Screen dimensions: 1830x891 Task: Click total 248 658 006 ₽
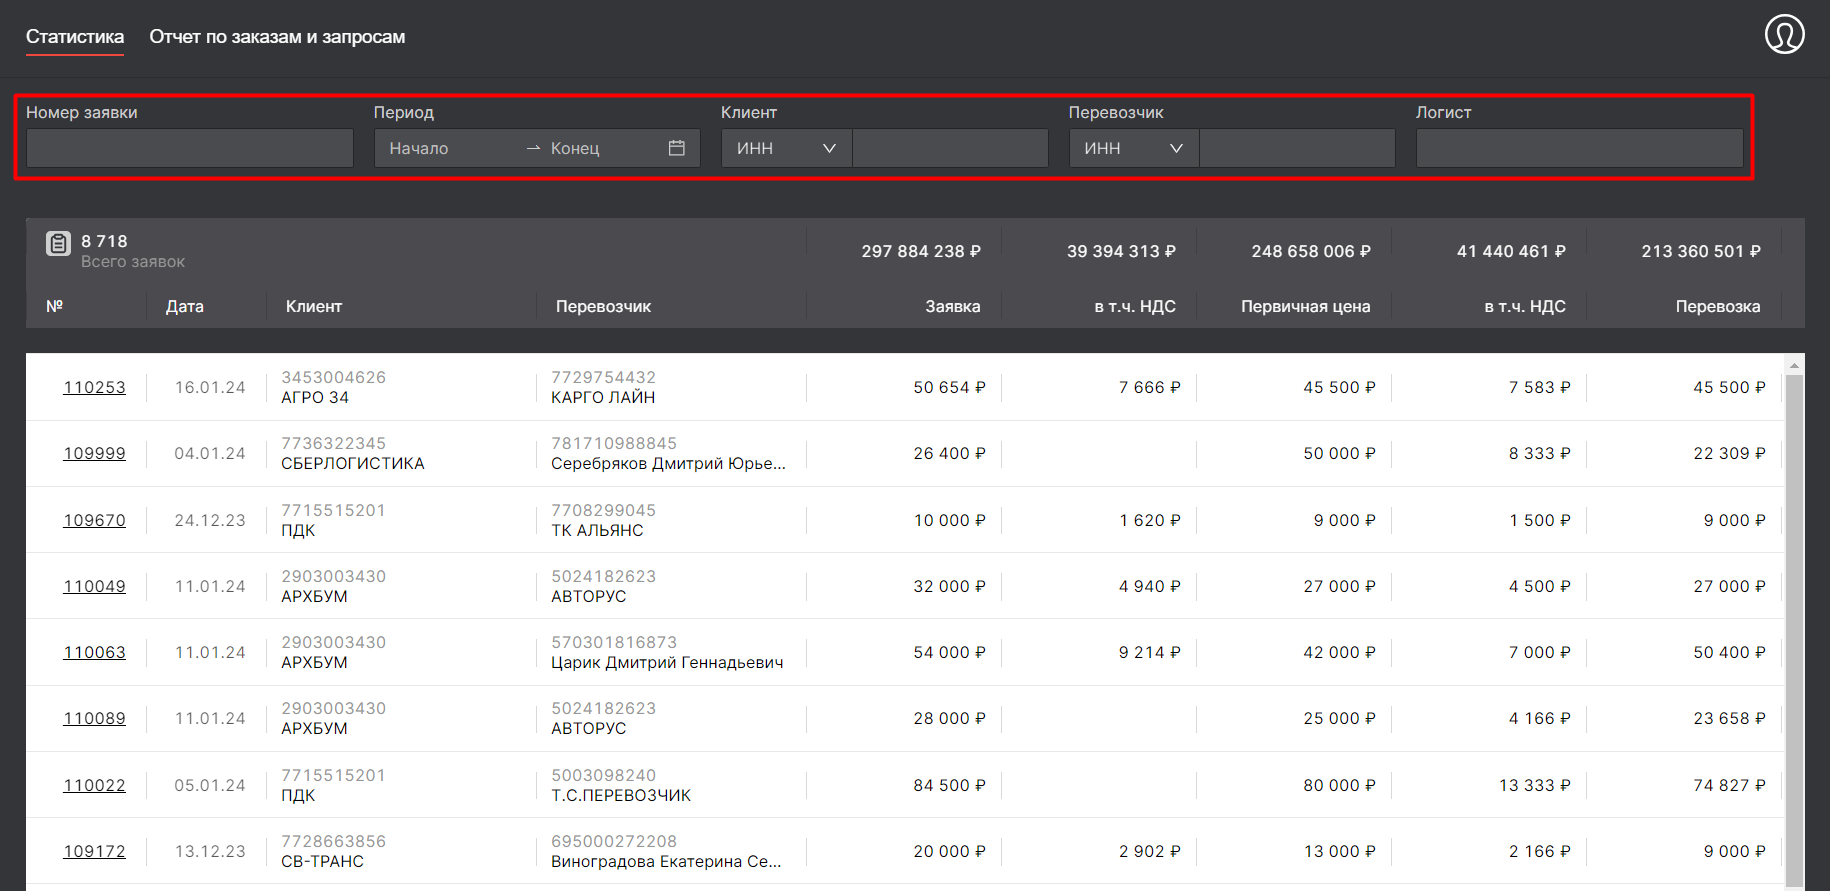pyautogui.click(x=1311, y=251)
